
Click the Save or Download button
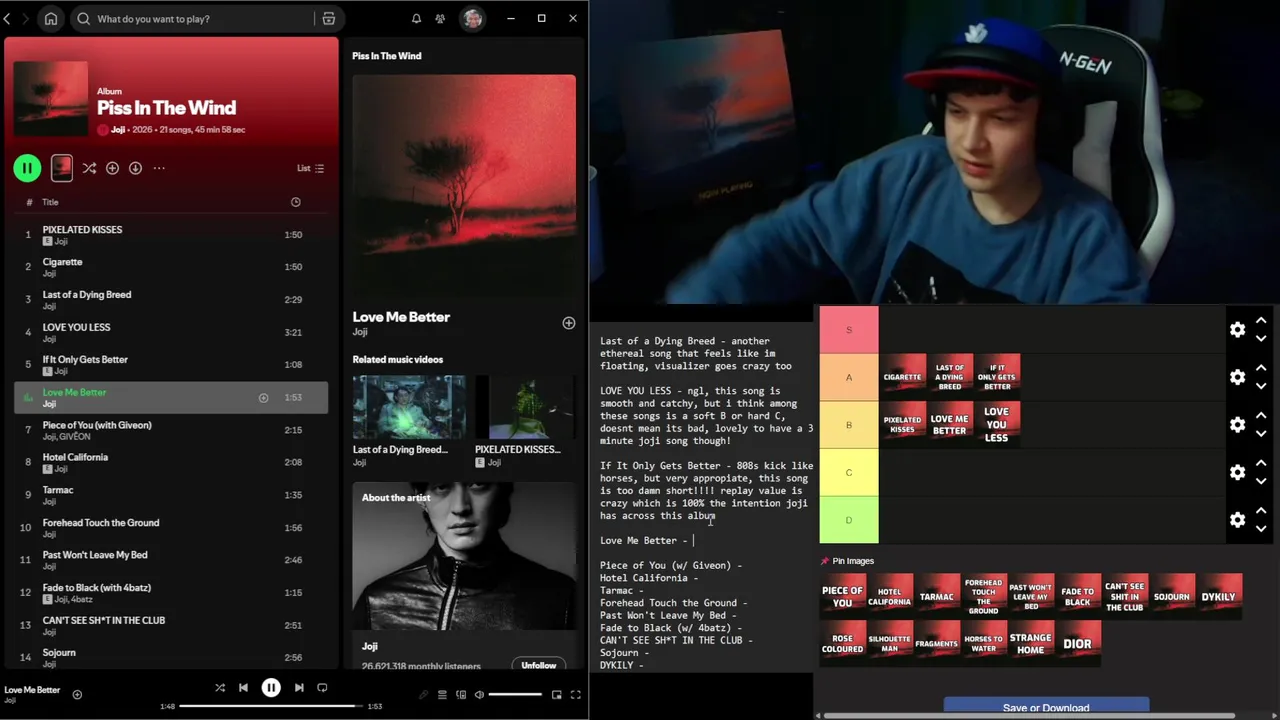1046,708
